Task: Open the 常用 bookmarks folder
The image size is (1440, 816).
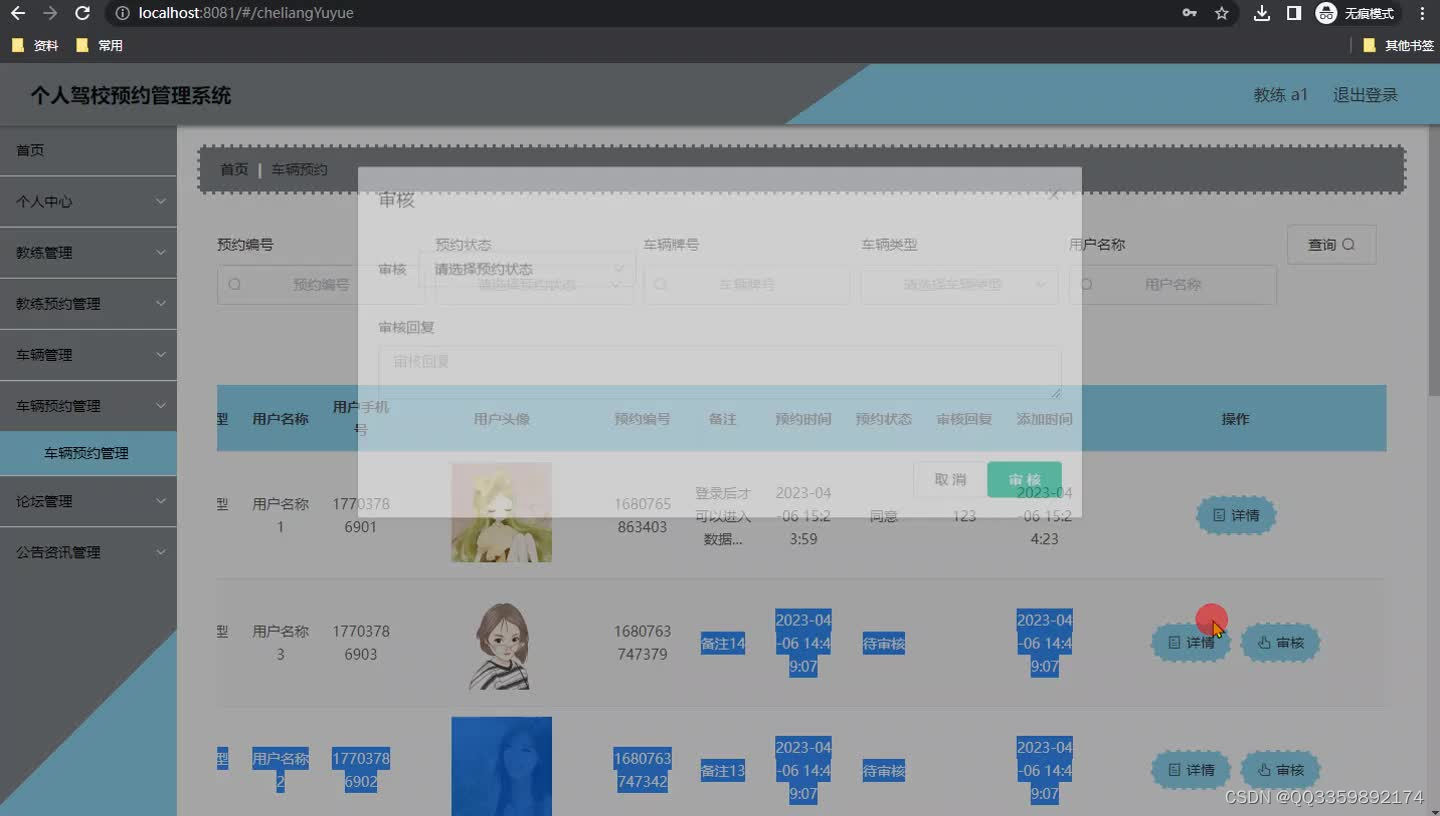Action: pyautogui.click(x=99, y=45)
